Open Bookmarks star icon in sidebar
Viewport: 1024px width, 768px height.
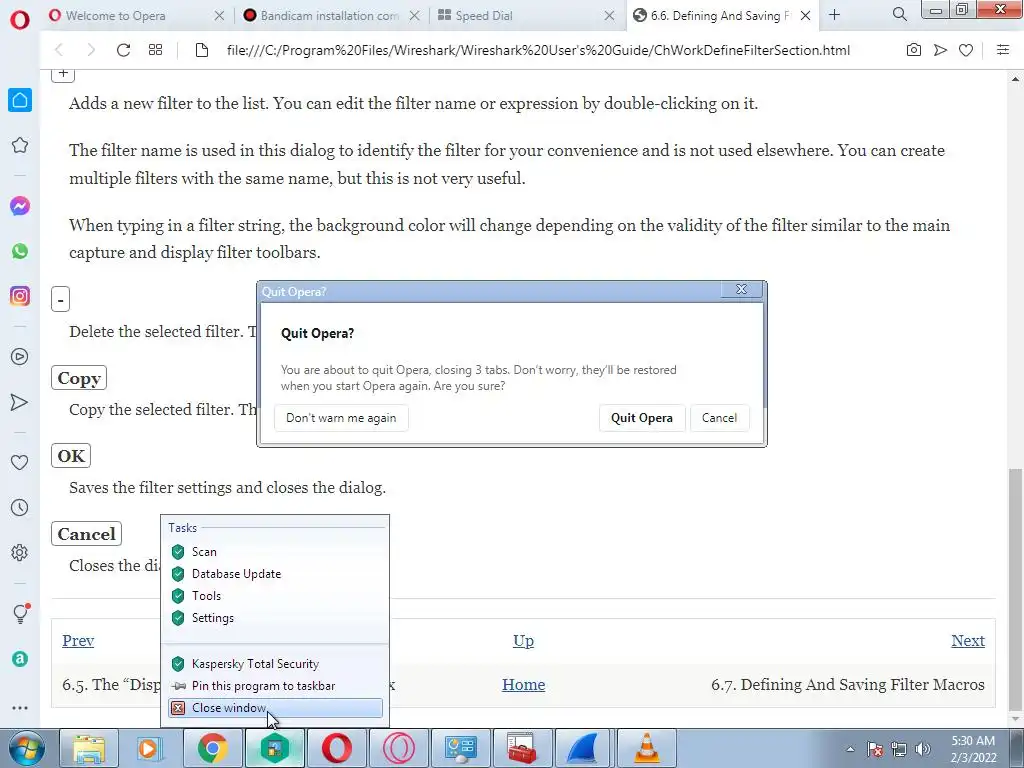(x=20, y=145)
